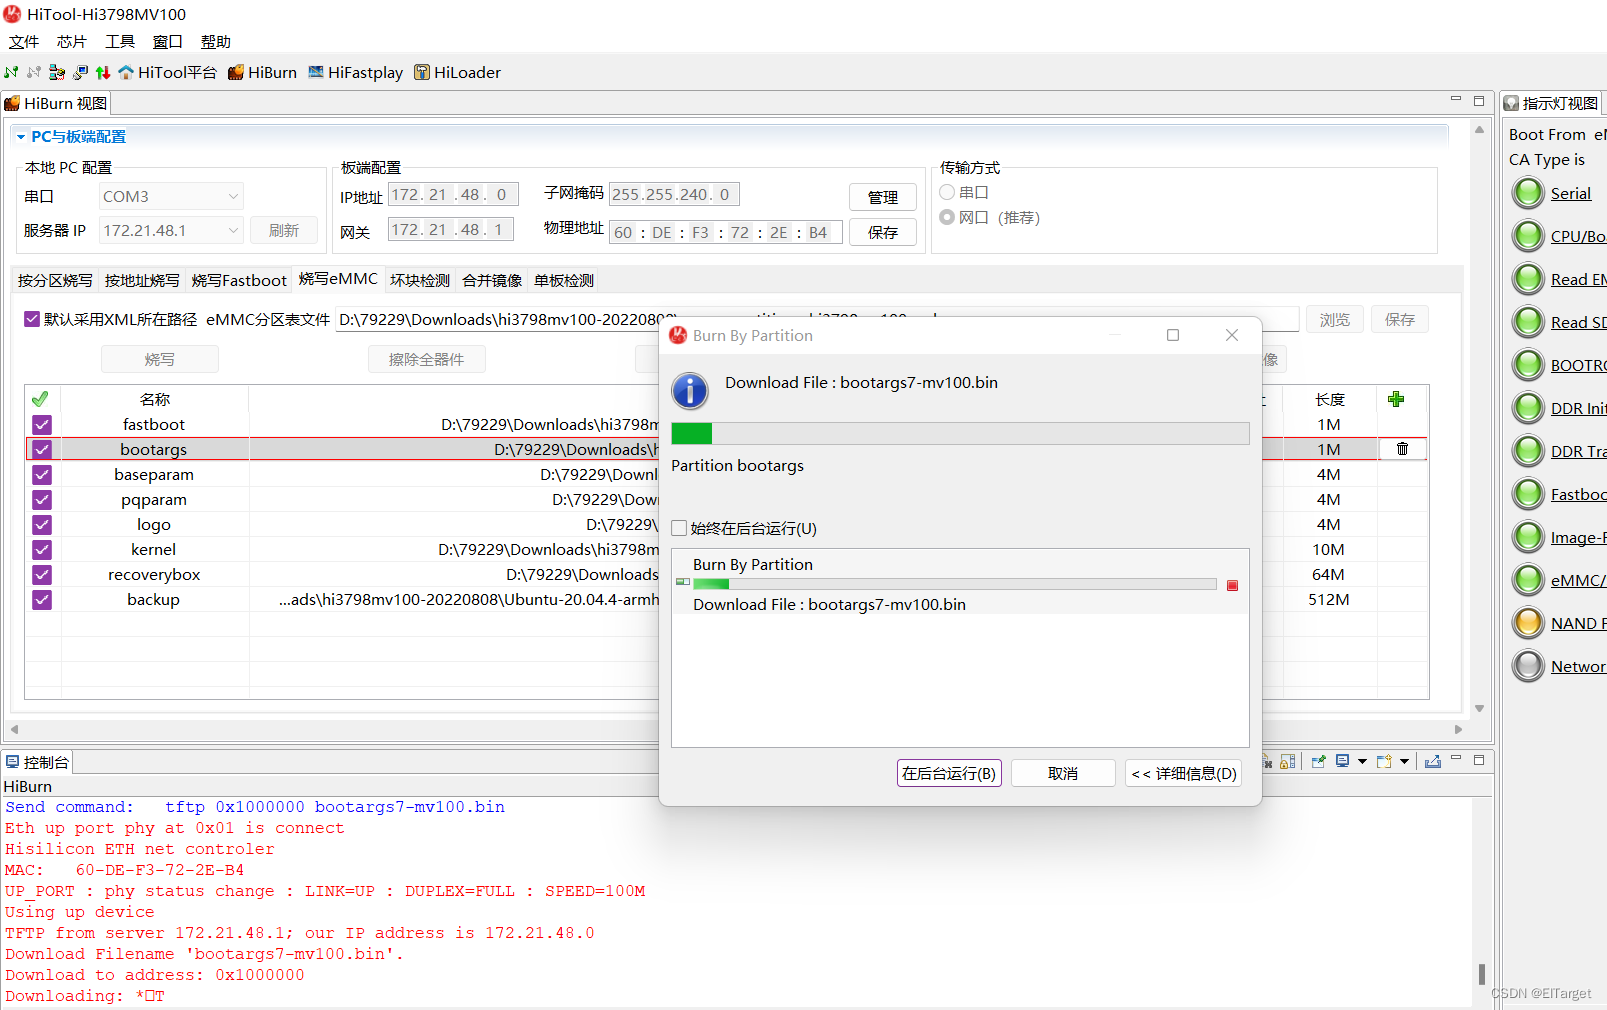This screenshot has width=1607, height=1010.
Task: Select 网口 (推荐) radio button
Action: click(947, 217)
